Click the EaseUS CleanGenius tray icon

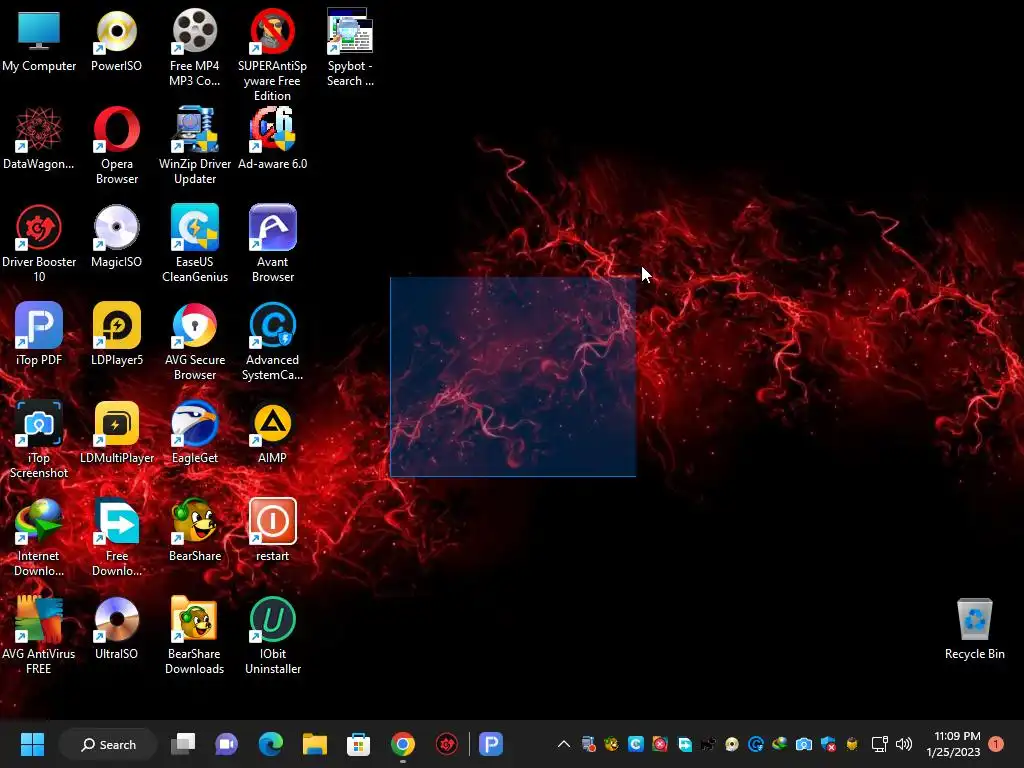pos(635,744)
